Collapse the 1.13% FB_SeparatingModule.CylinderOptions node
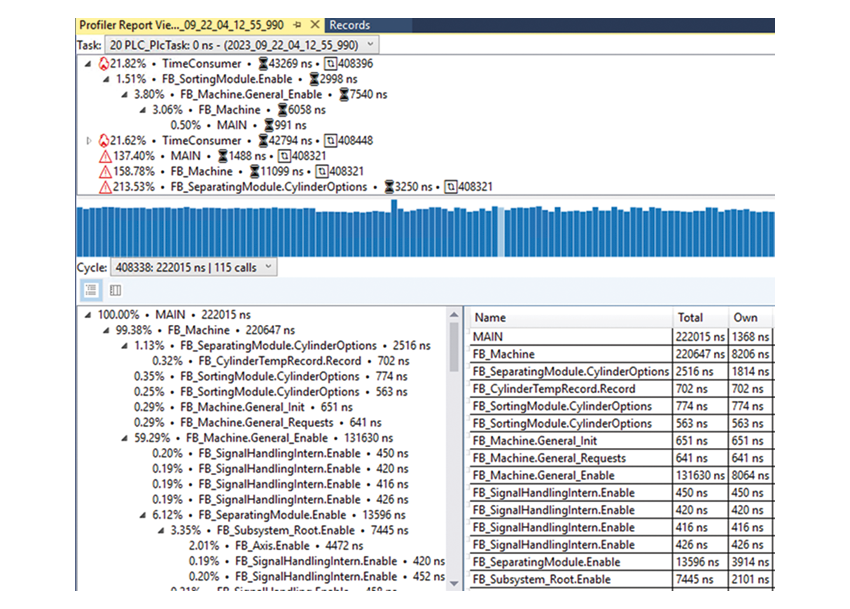850x609 pixels. [124, 346]
